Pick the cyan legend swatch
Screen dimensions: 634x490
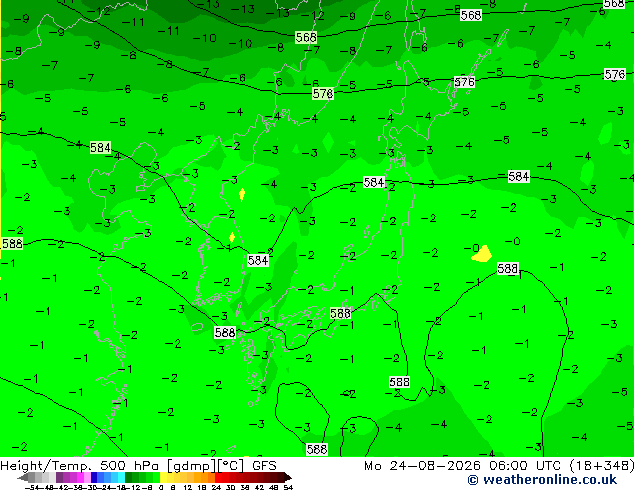(121, 477)
